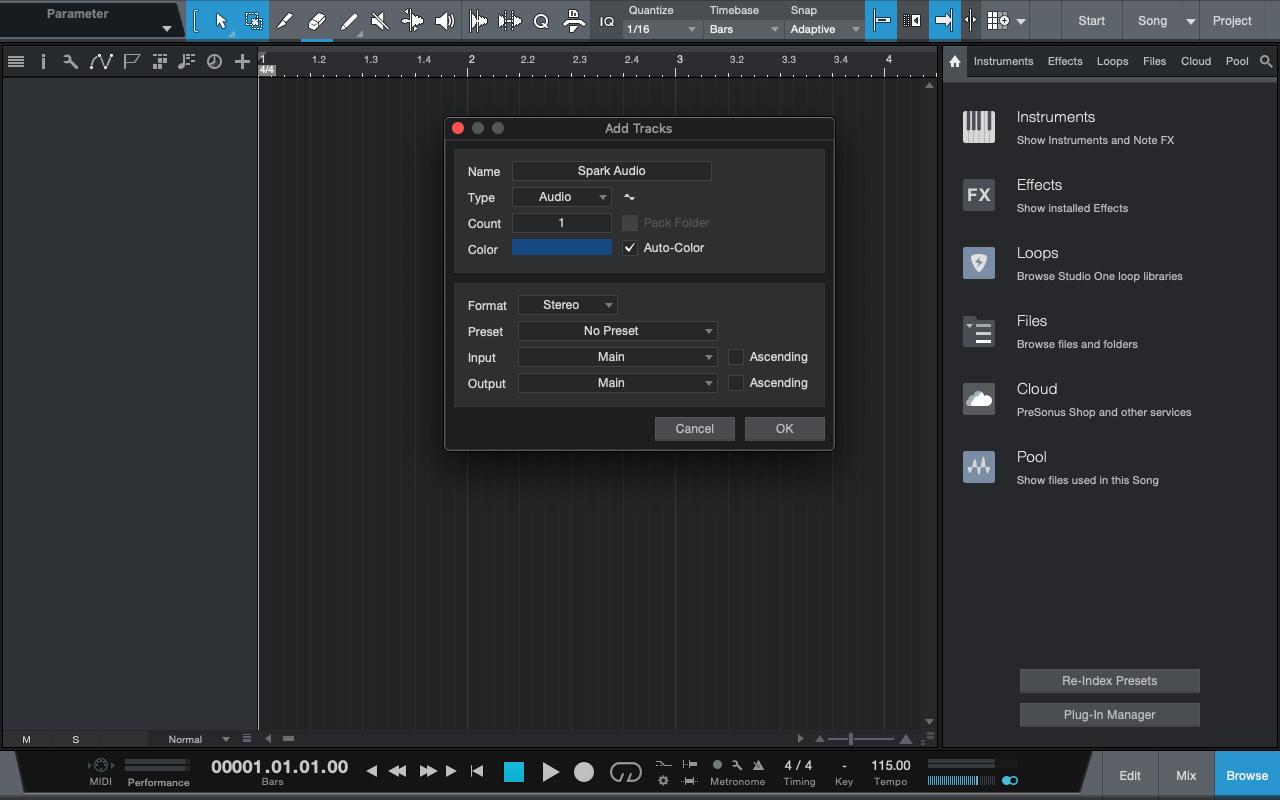Expand the Format dropdown showing Stereo

coord(567,305)
